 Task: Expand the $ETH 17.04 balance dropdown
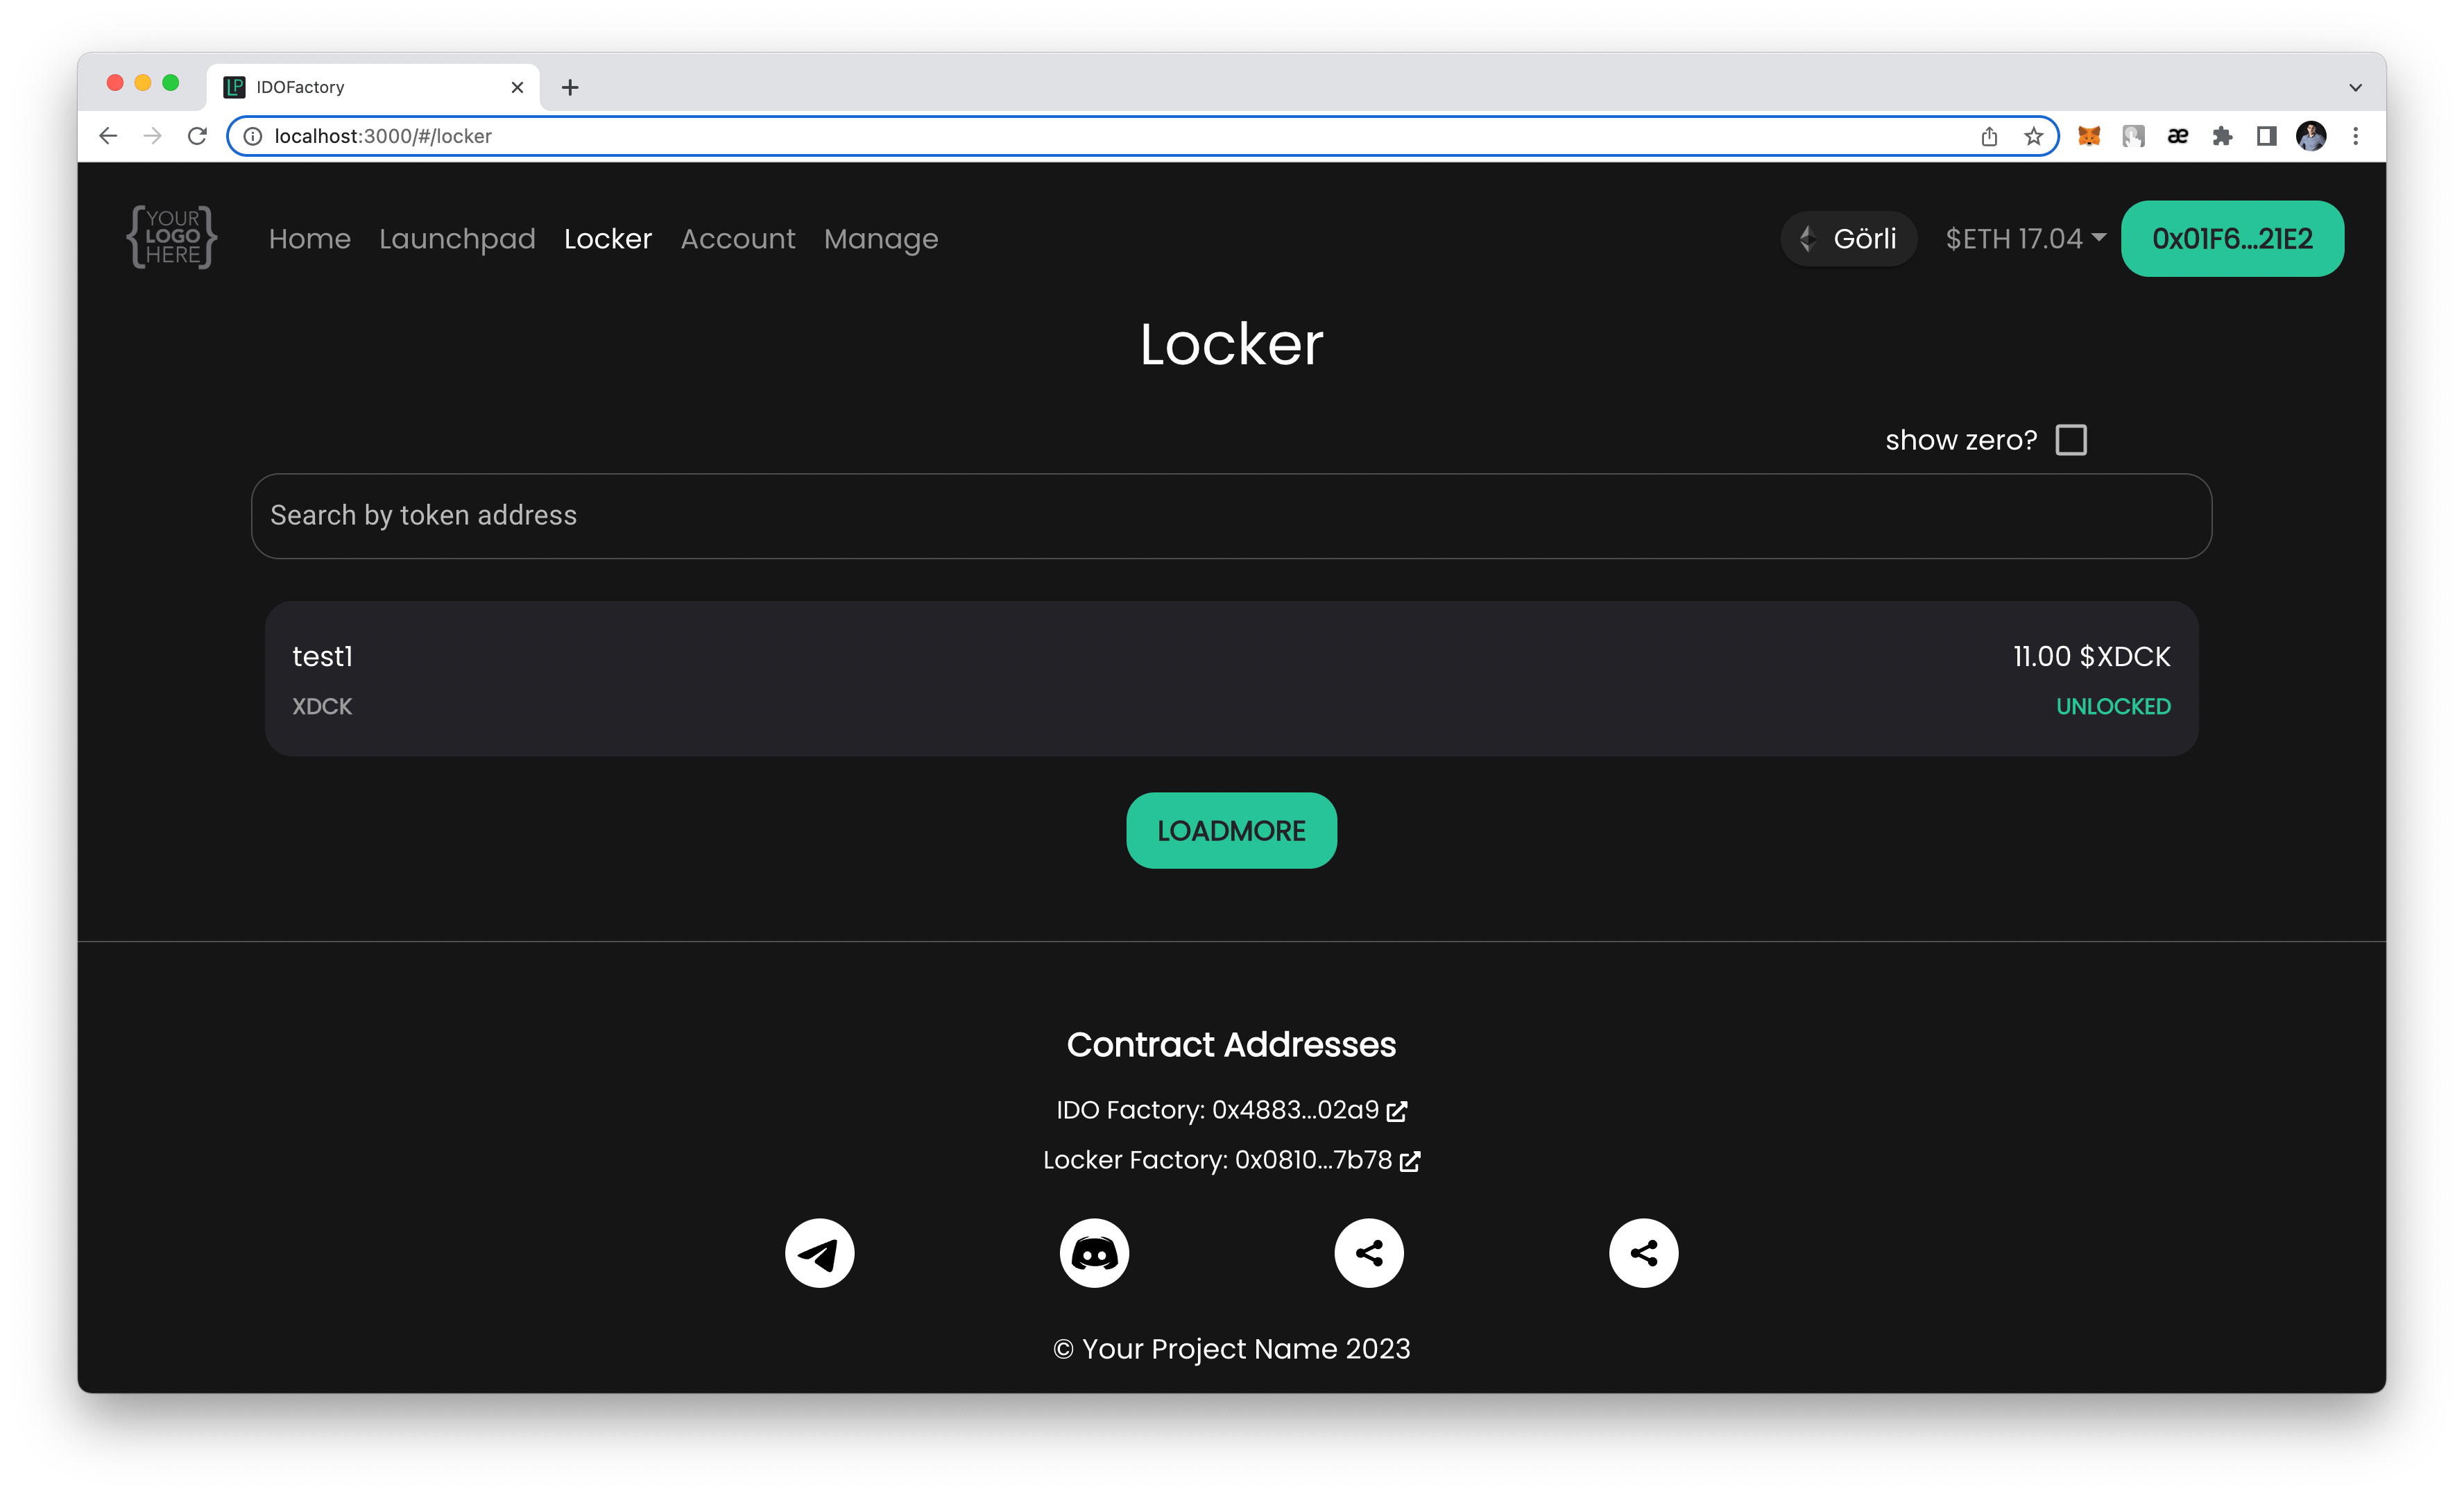pos(2025,238)
